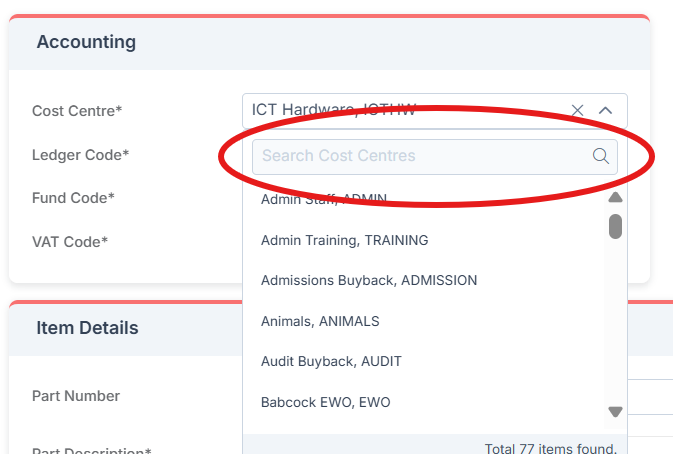Clear the selected ICT Hardware cost centre
673x454 pixels.
pyautogui.click(x=577, y=110)
